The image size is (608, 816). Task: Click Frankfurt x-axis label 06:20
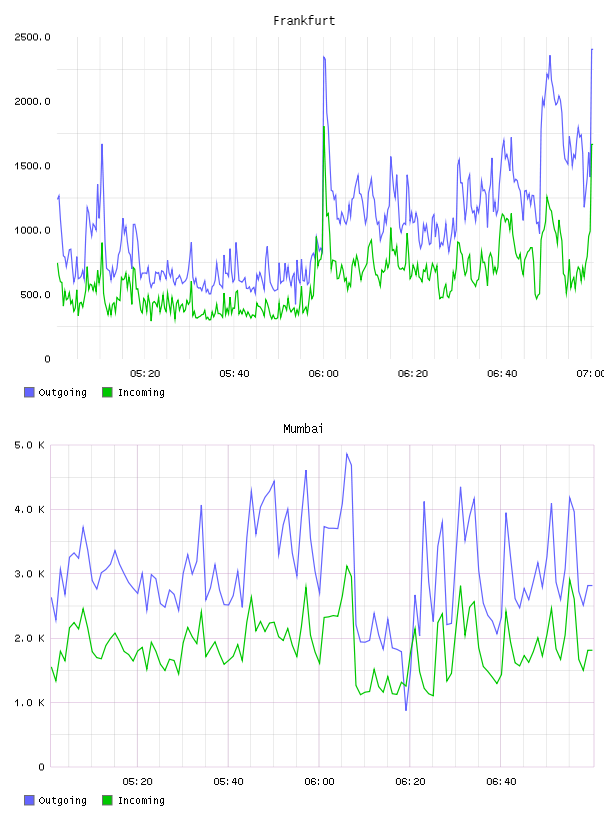[x=413, y=374]
